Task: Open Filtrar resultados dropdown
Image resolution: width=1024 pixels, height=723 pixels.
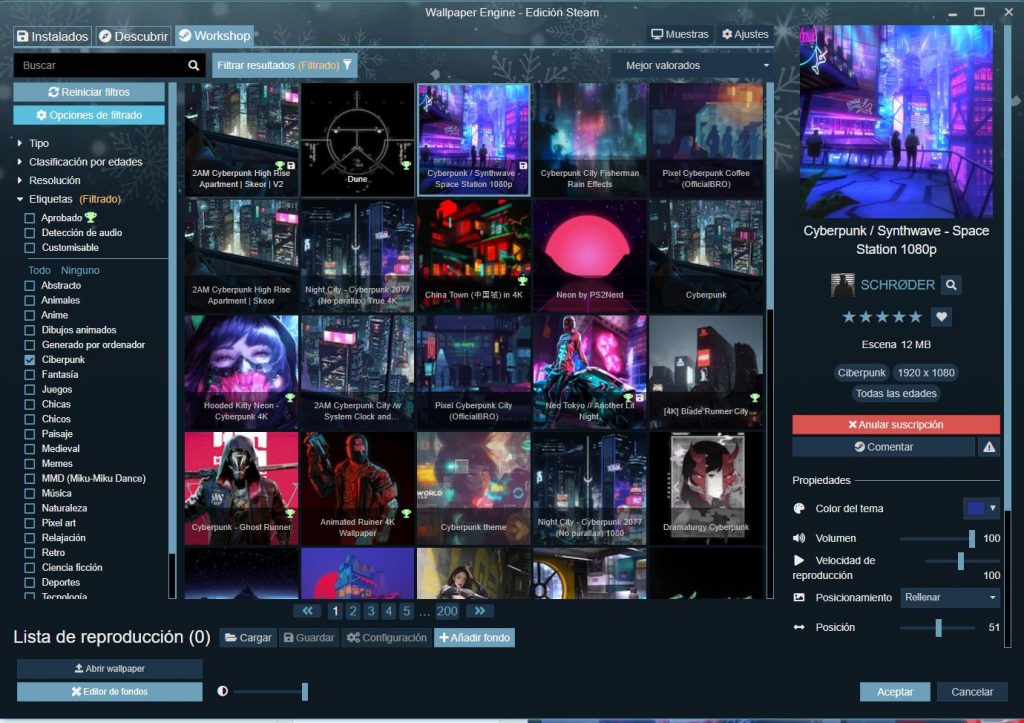Action: [284, 65]
